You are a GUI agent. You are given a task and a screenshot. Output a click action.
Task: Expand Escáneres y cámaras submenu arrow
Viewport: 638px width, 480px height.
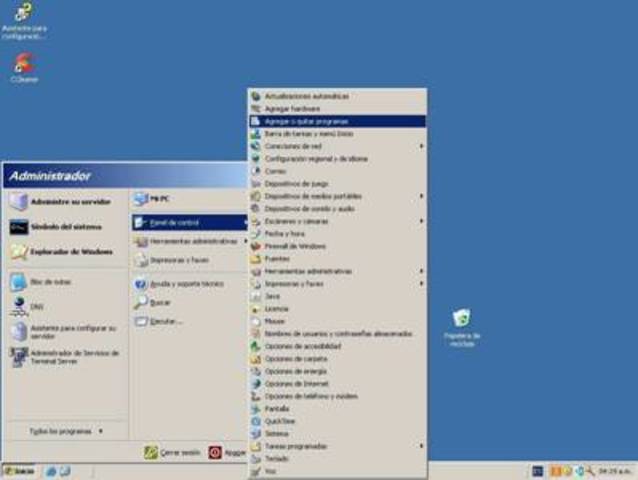tap(422, 221)
